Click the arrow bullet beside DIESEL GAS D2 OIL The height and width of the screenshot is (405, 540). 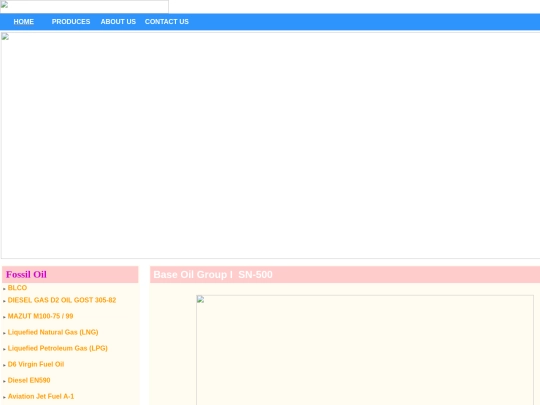coord(4,301)
